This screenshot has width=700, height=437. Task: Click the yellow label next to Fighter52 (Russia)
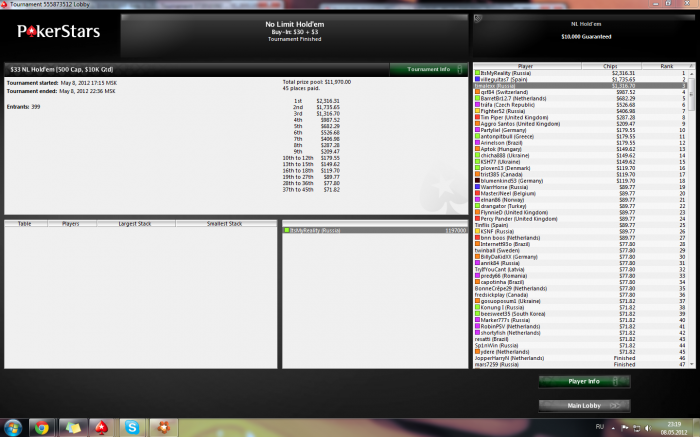click(477, 111)
